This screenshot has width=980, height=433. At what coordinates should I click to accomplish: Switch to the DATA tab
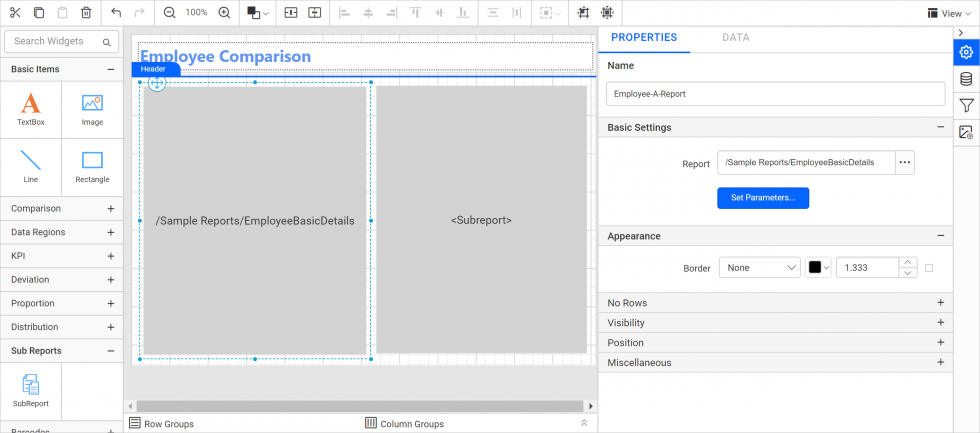(x=736, y=37)
